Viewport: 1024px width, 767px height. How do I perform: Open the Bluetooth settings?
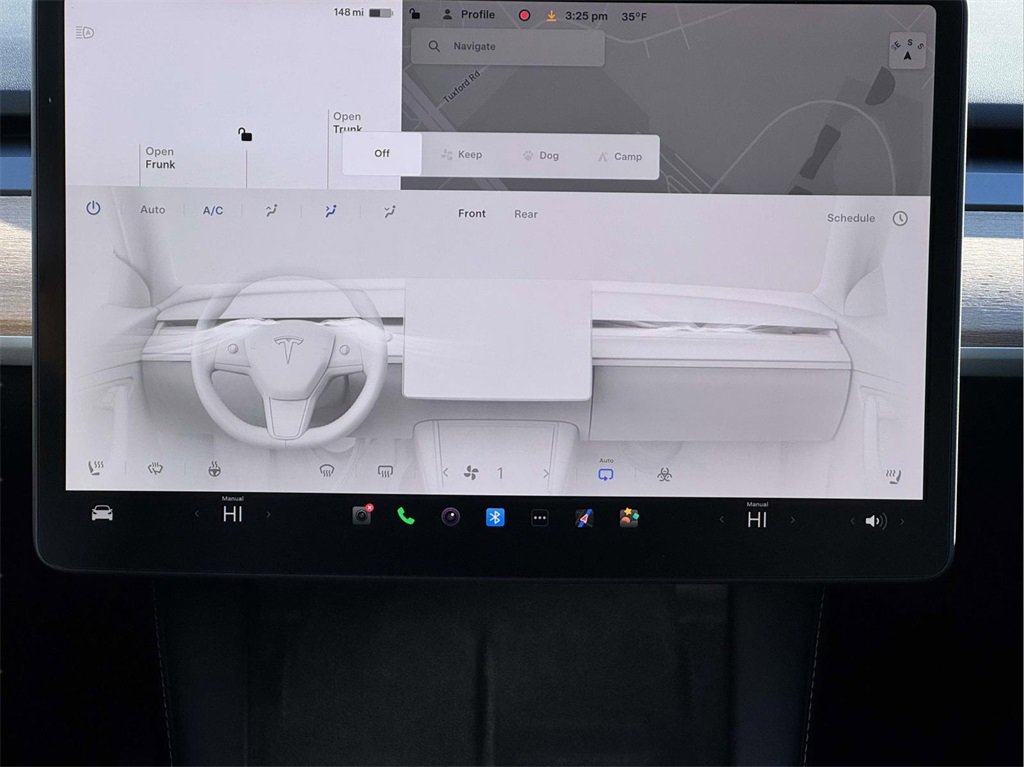495,517
